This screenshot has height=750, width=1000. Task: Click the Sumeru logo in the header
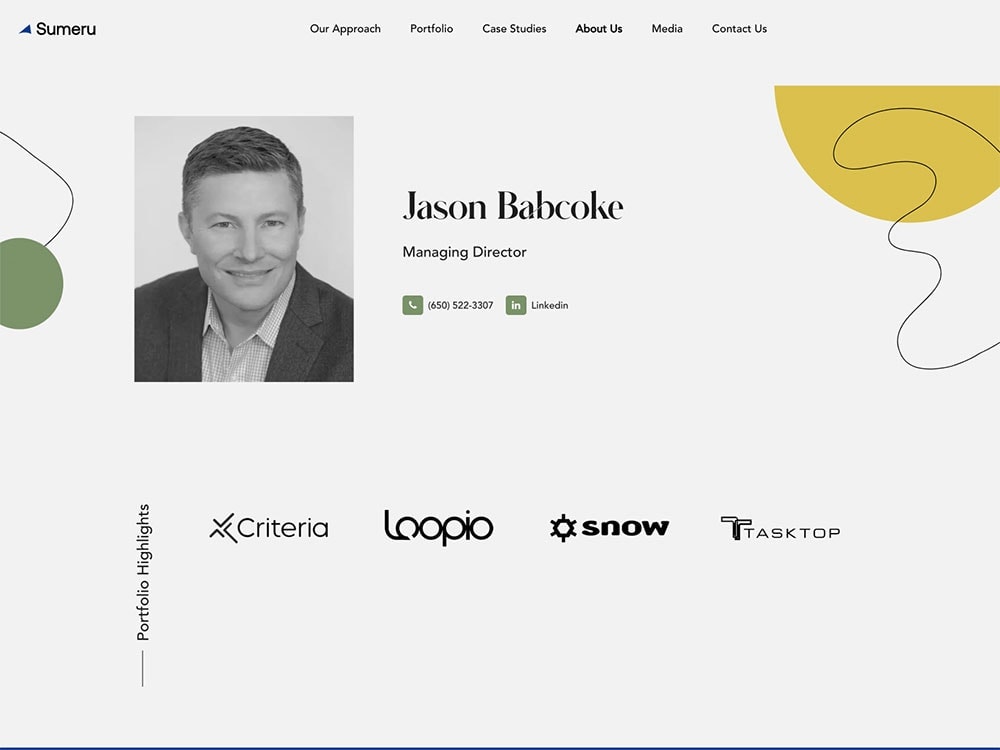click(57, 29)
